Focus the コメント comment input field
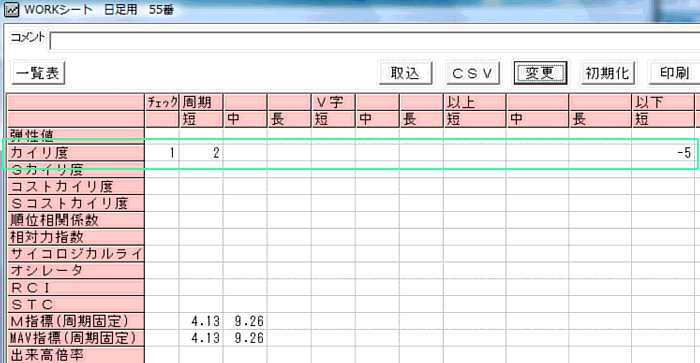 375,41
